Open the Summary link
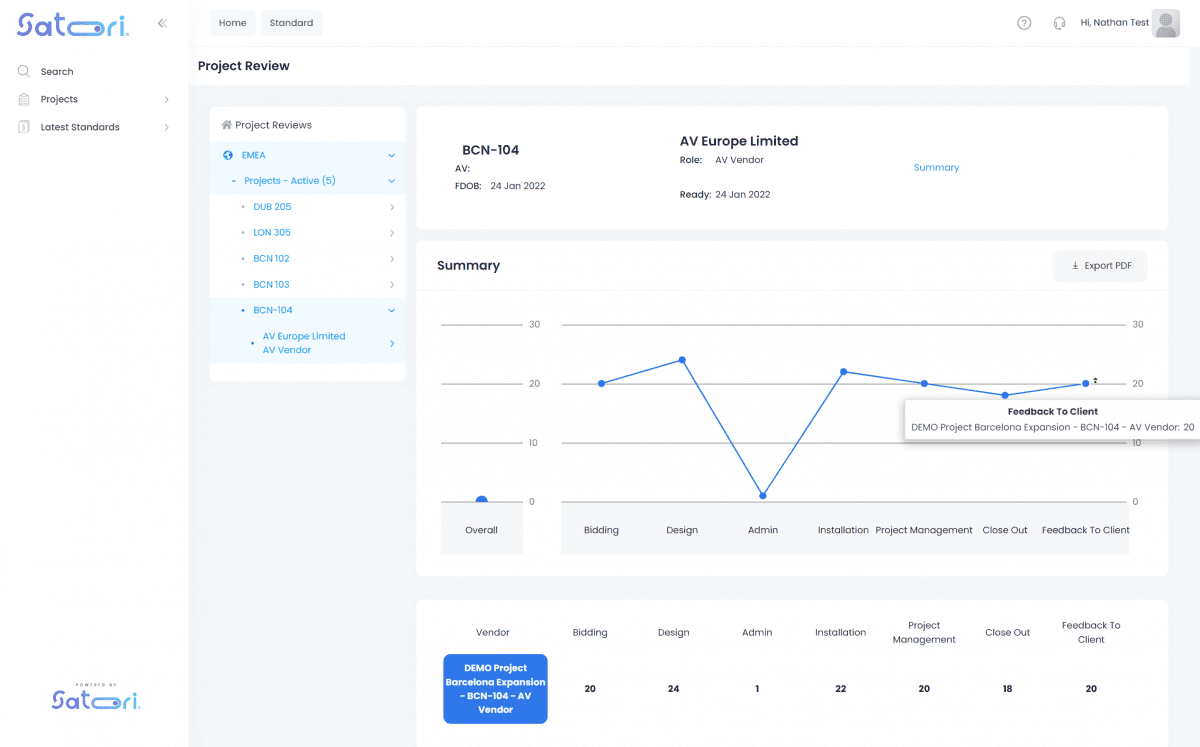1200x747 pixels. 936,168
